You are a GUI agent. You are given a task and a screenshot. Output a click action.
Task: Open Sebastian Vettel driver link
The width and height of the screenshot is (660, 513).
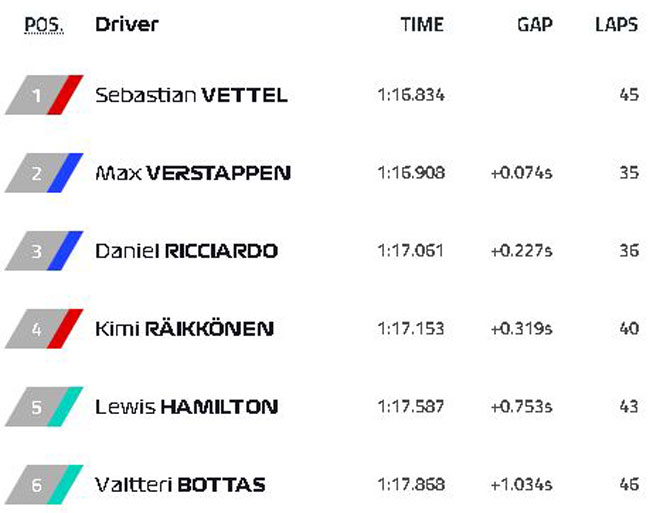(192, 95)
